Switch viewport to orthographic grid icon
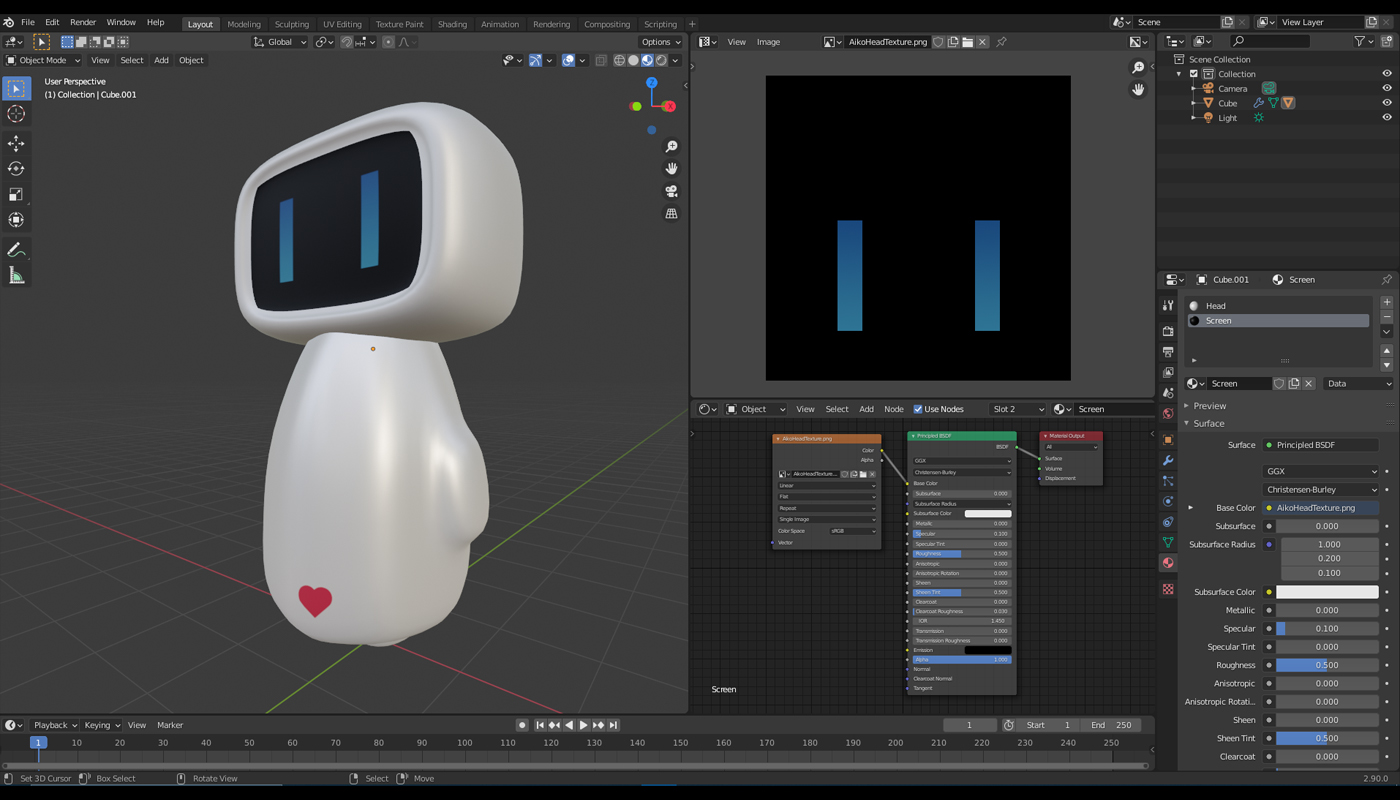The width and height of the screenshot is (1400, 800). coord(671,213)
